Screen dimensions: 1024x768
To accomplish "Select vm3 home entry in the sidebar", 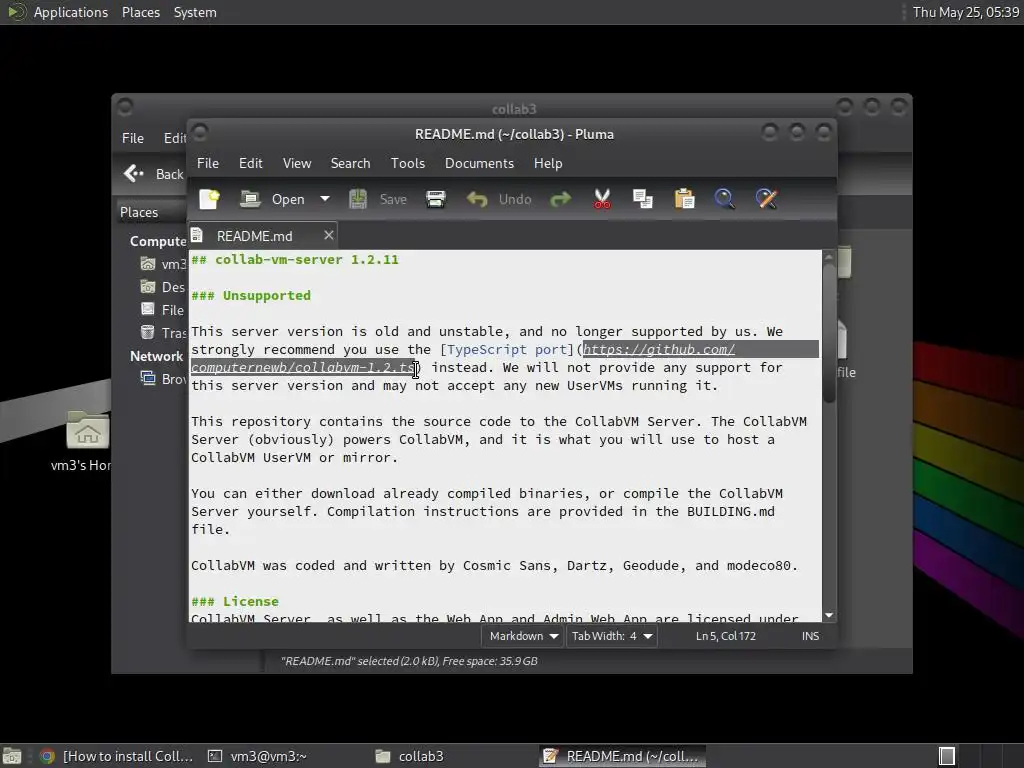I will [x=163, y=264].
